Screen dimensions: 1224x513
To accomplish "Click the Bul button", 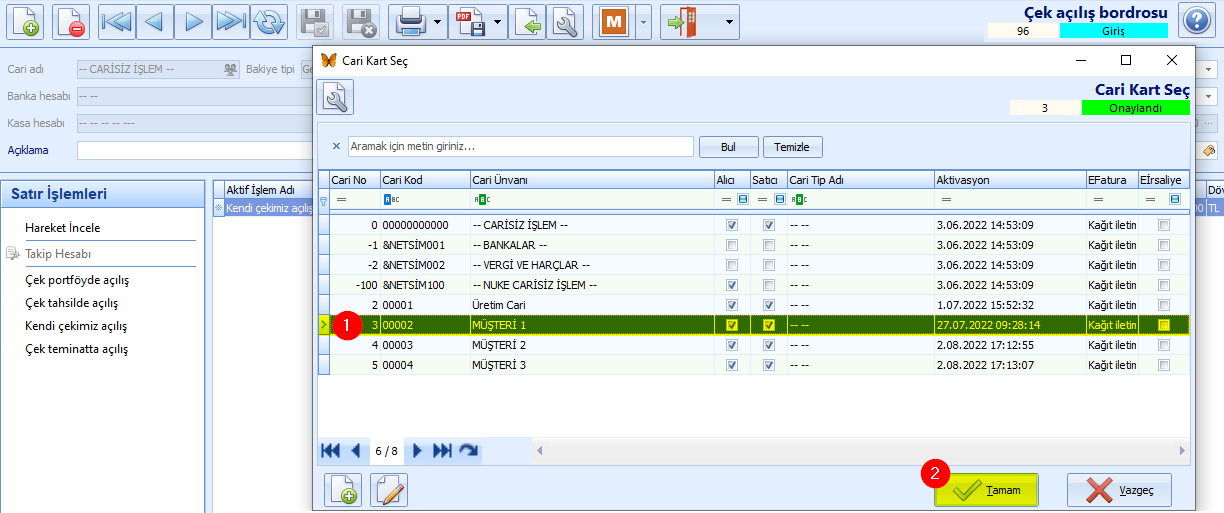I will 729,147.
